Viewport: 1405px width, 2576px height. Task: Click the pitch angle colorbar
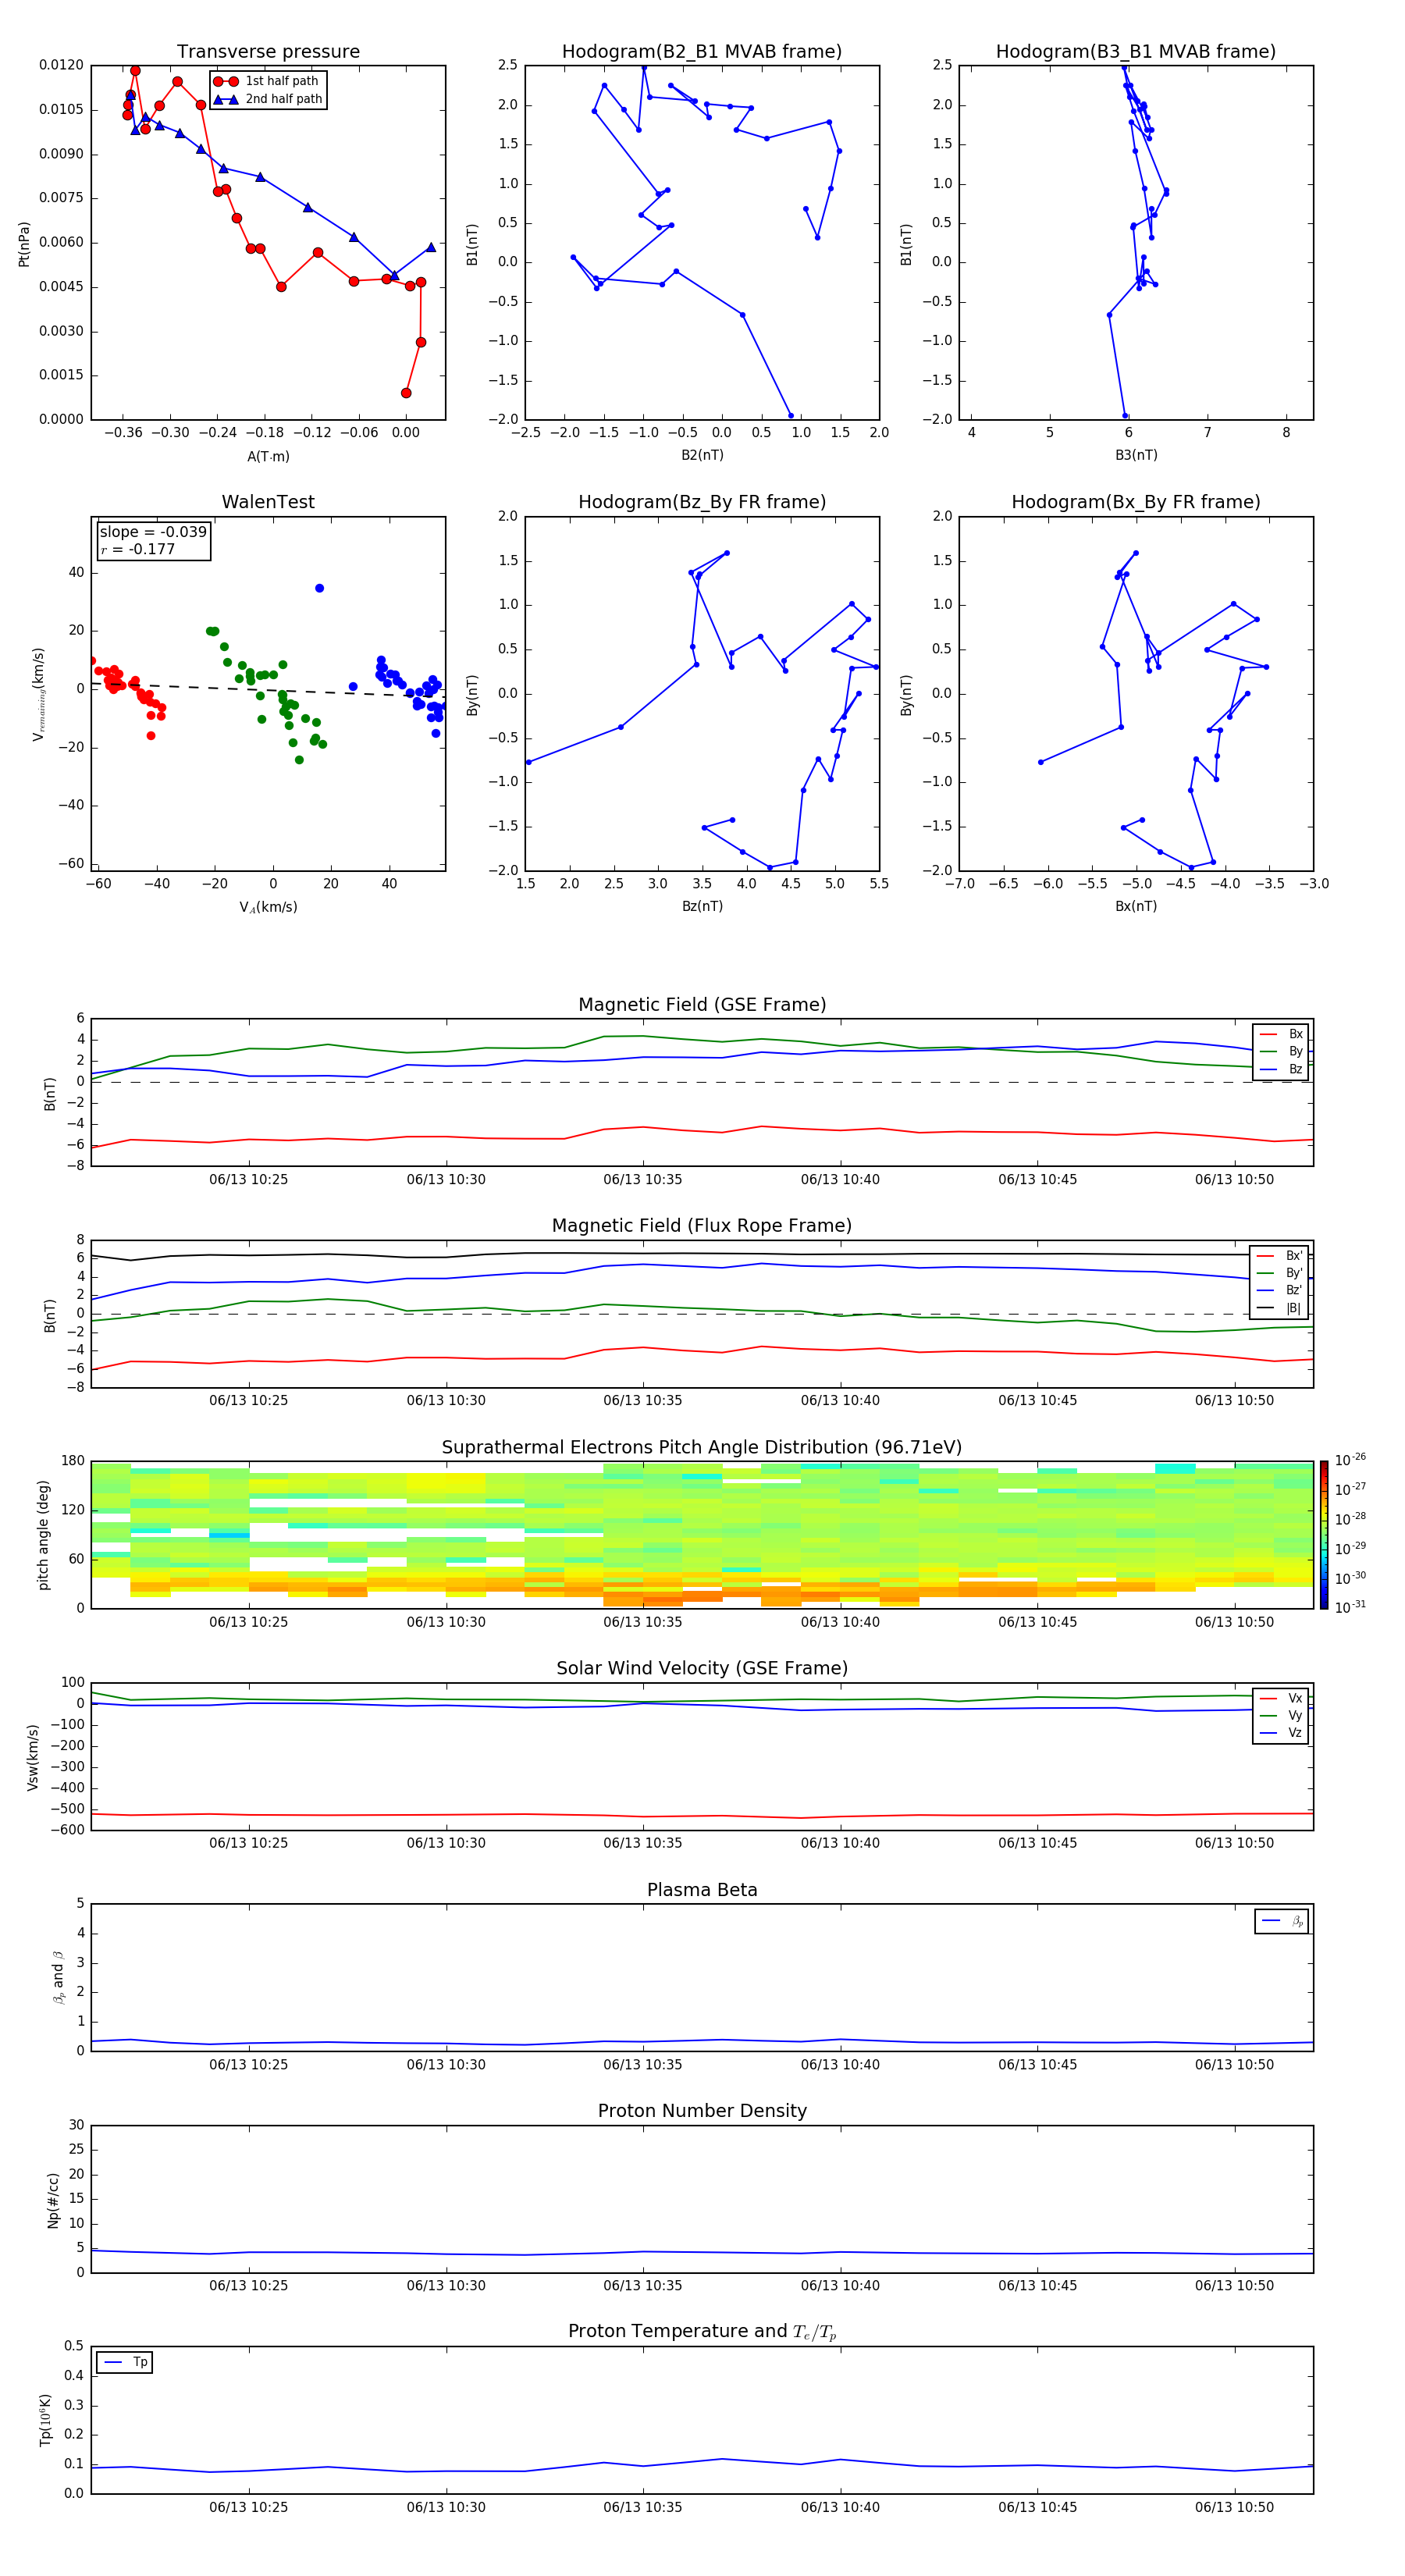(x=1323, y=1535)
